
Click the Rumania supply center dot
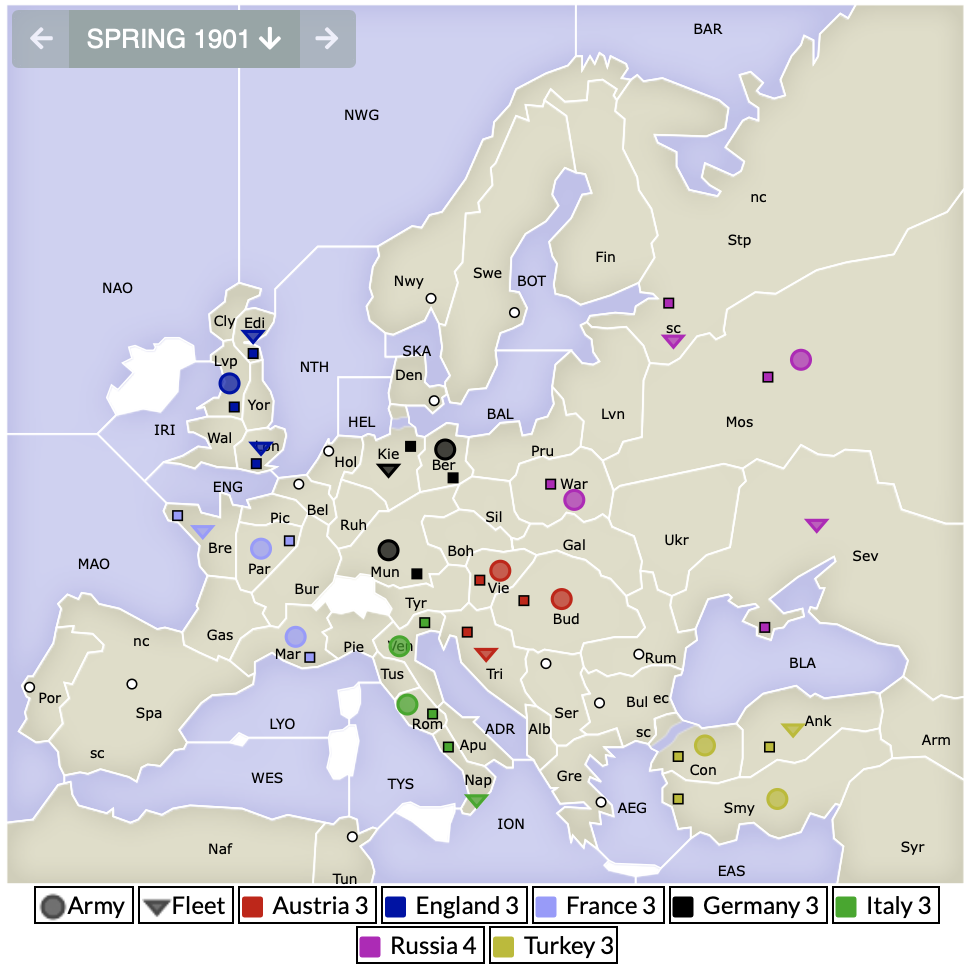click(x=638, y=654)
